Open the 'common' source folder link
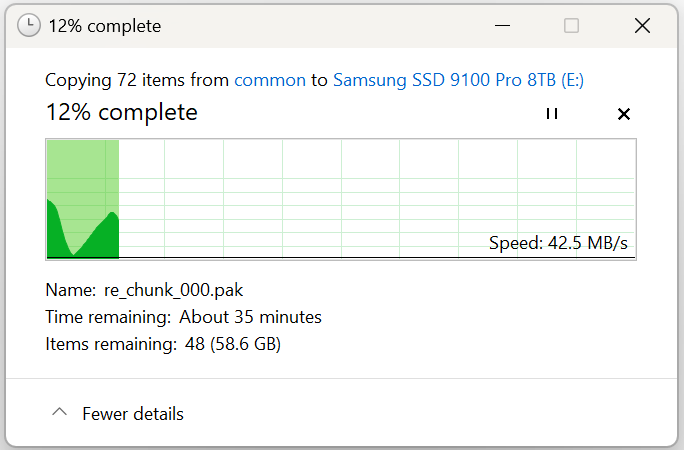Image resolution: width=684 pixels, height=450 pixels. pyautogui.click(x=270, y=80)
